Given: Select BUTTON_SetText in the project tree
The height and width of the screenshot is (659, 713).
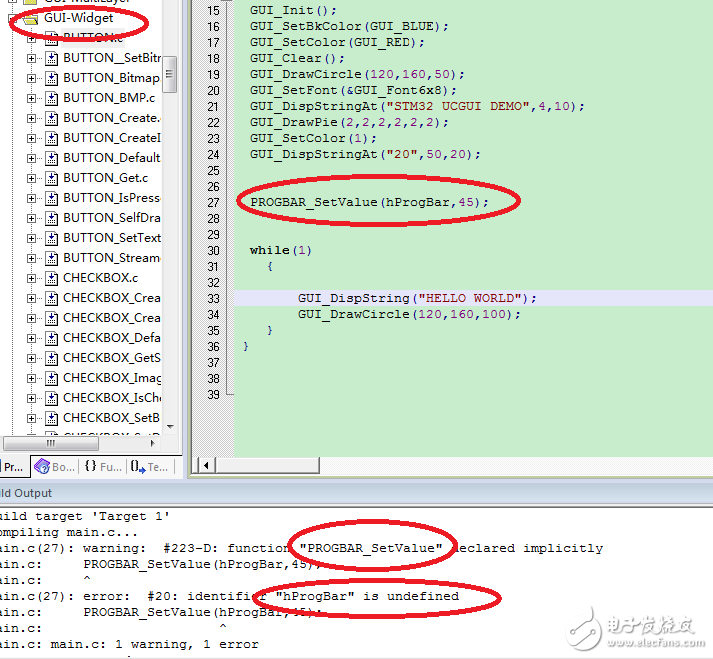Looking at the screenshot, I should pyautogui.click(x=112, y=238).
